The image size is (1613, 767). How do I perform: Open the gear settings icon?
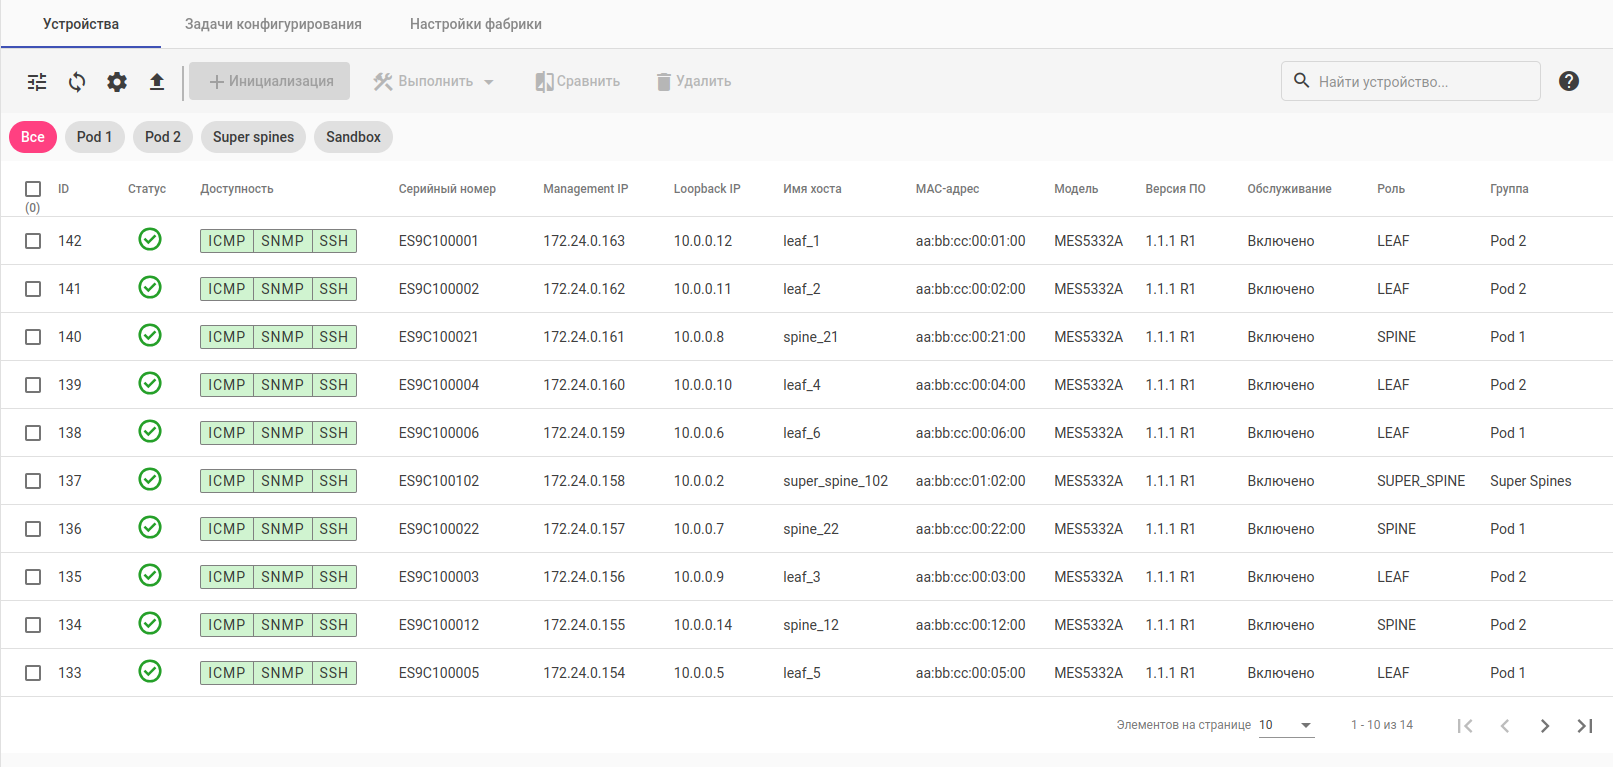point(117,82)
